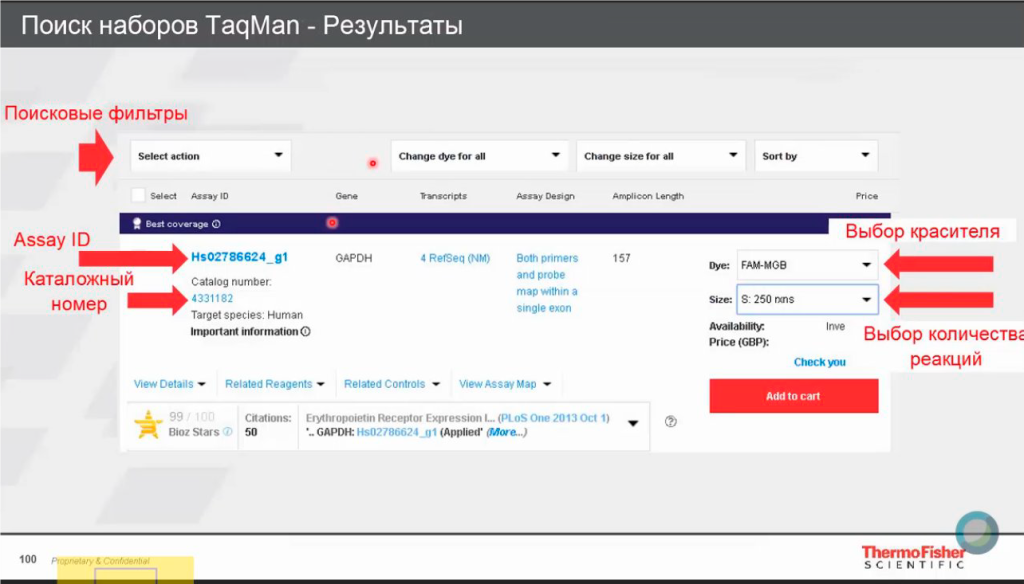Open the View Assay Map menu
The width and height of the screenshot is (1024, 584).
click(x=498, y=384)
